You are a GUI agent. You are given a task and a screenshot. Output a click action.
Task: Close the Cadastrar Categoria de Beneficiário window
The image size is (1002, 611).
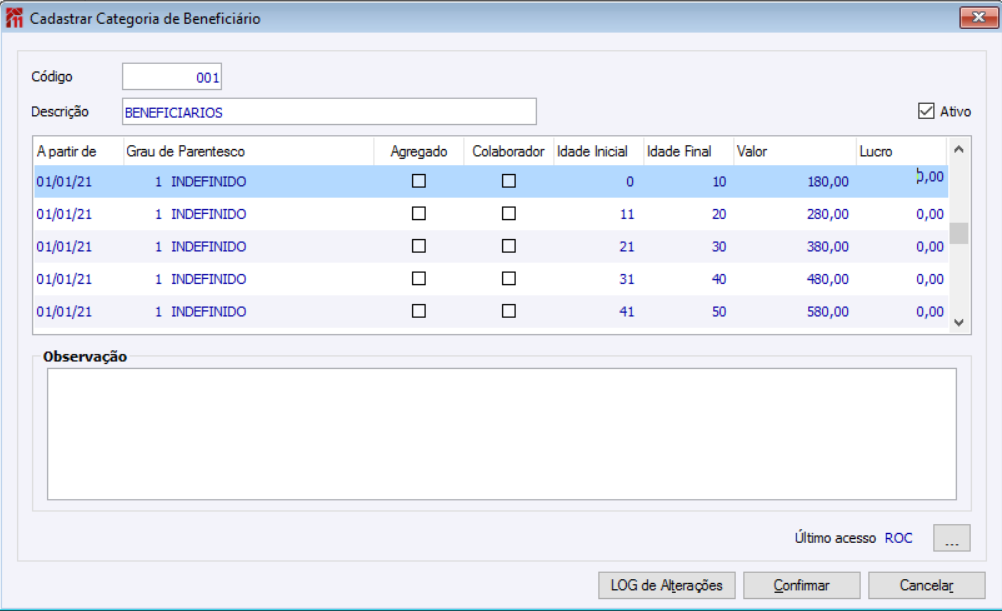click(974, 18)
